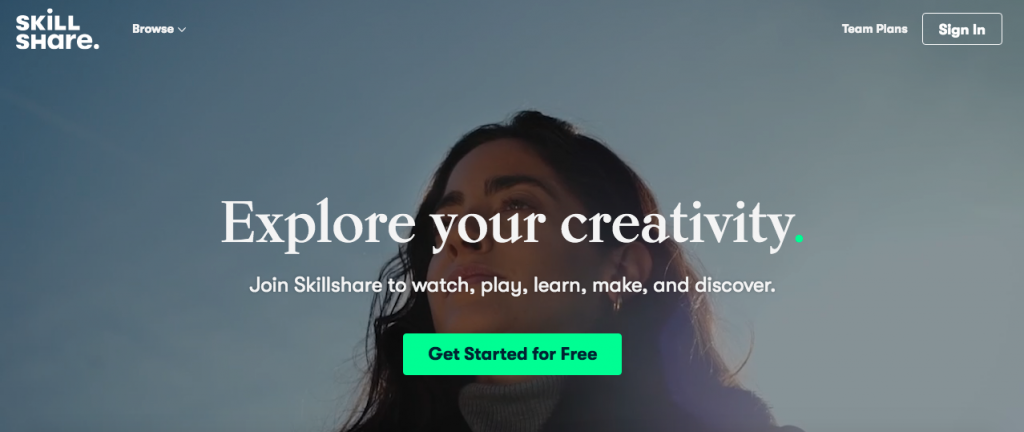This screenshot has width=1024, height=432.
Task: Click the woman's gold earring
Action: [x=616, y=303]
